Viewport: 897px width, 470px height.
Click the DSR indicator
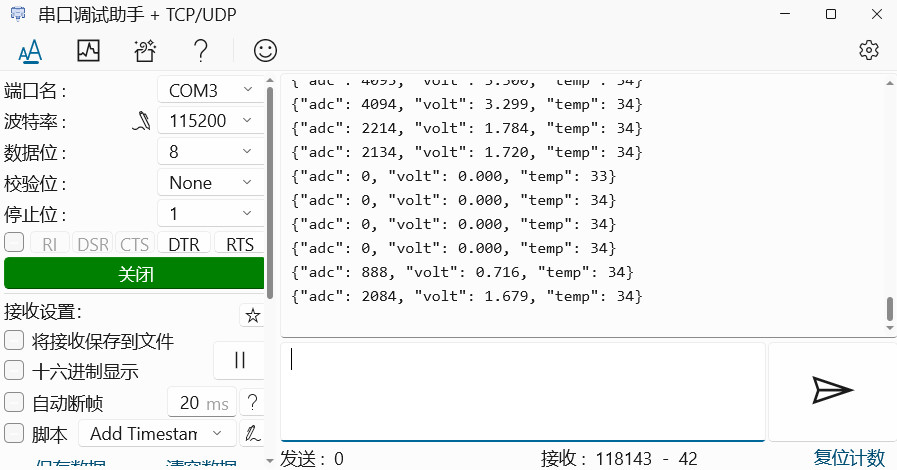(93, 244)
